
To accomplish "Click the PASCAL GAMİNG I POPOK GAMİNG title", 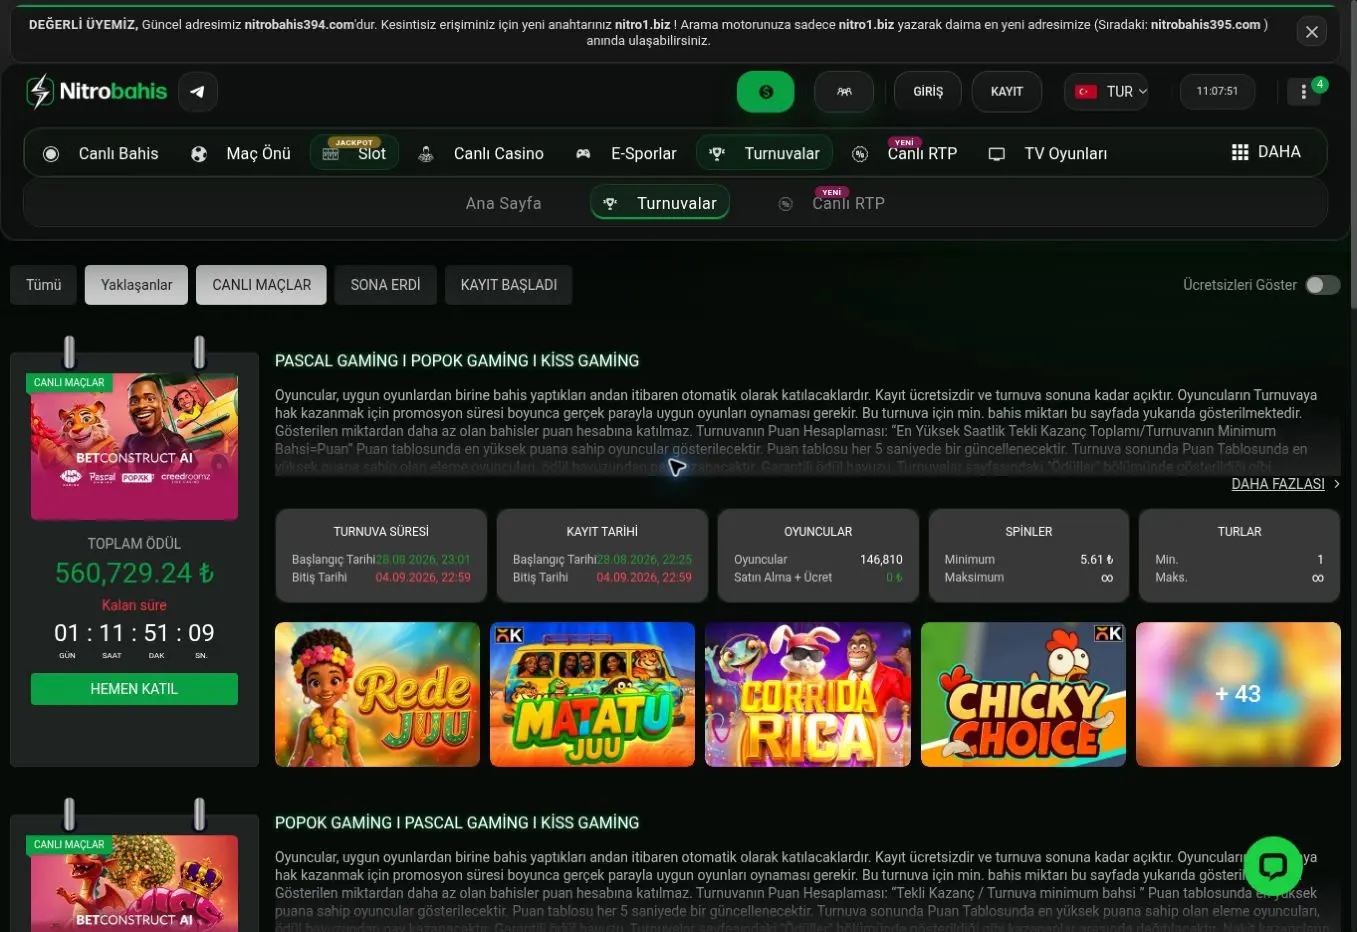I will pos(457,361).
